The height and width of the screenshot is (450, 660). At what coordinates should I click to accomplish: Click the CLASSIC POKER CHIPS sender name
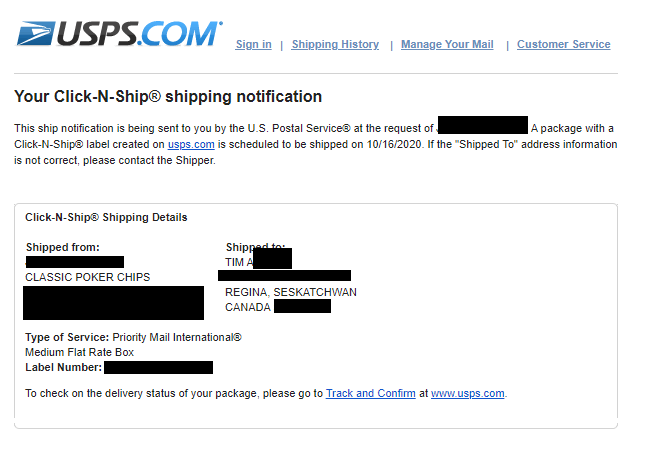87,277
